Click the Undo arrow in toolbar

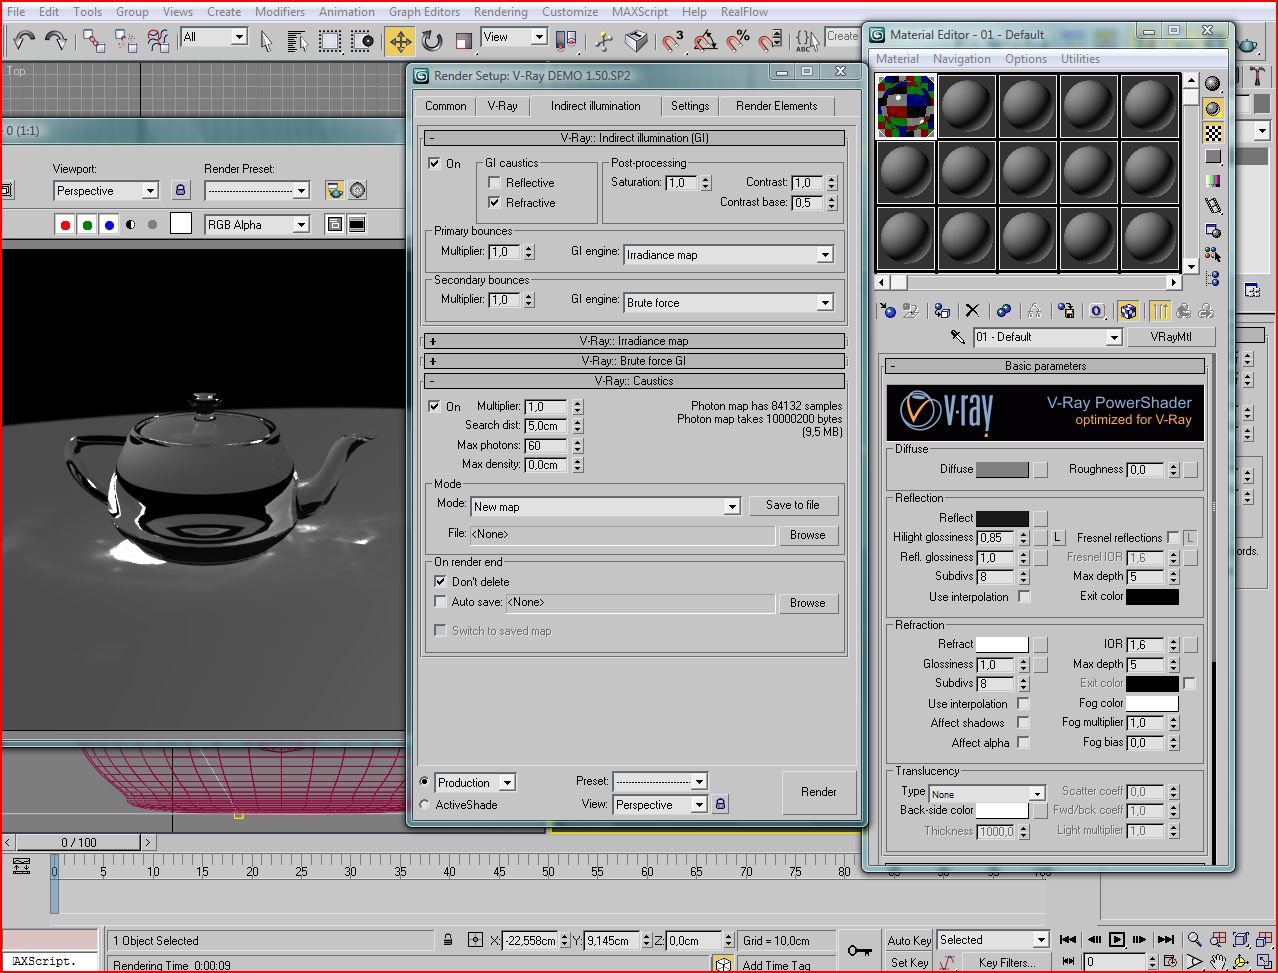coord(24,41)
